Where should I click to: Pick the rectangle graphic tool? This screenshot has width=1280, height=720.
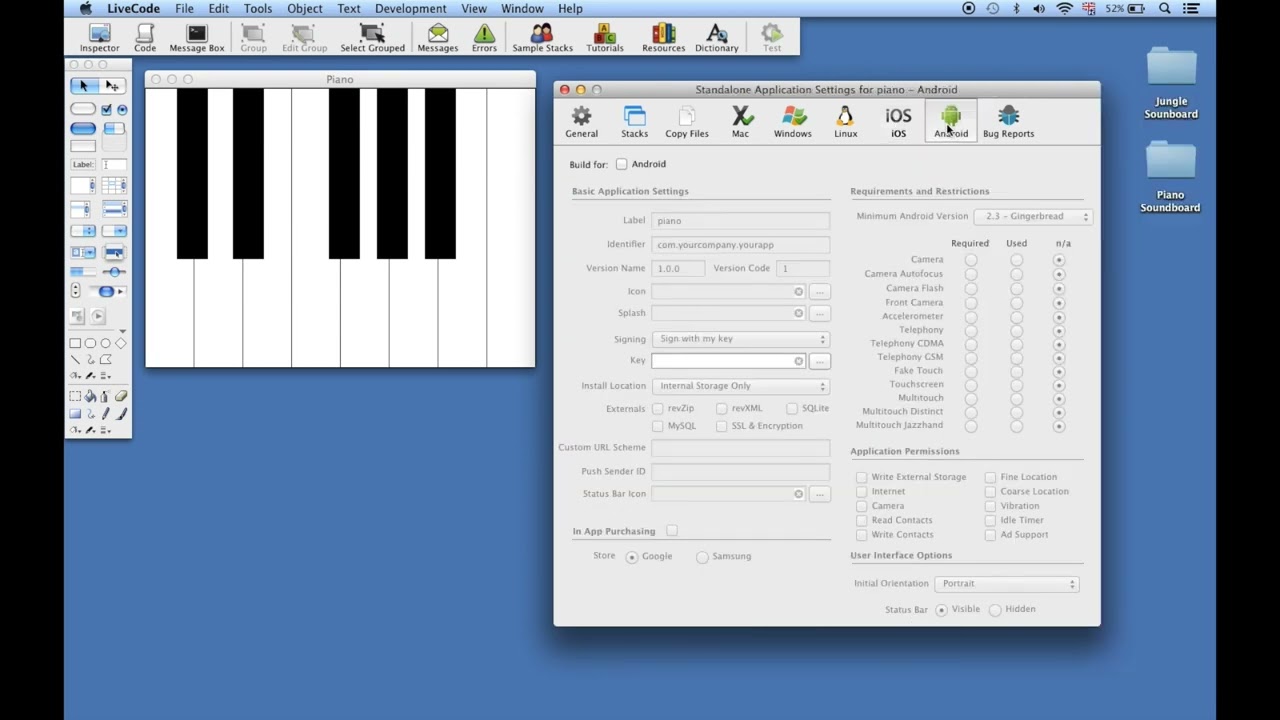click(75, 343)
